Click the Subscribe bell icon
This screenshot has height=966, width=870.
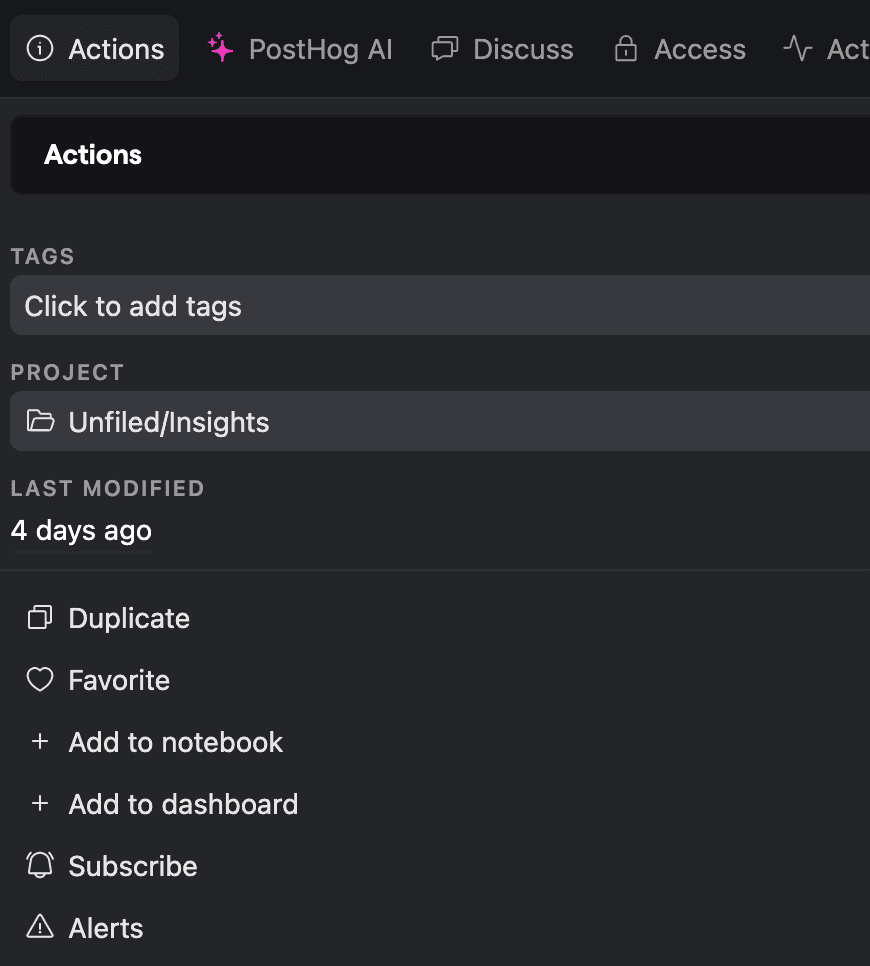click(x=39, y=865)
